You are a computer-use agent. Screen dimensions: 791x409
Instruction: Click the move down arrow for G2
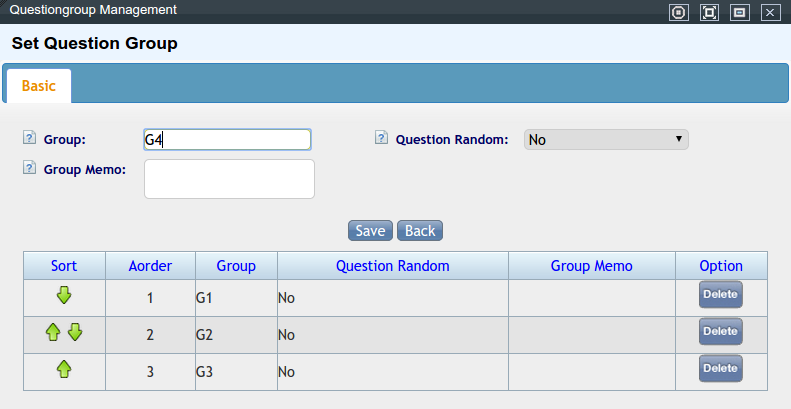[74, 332]
